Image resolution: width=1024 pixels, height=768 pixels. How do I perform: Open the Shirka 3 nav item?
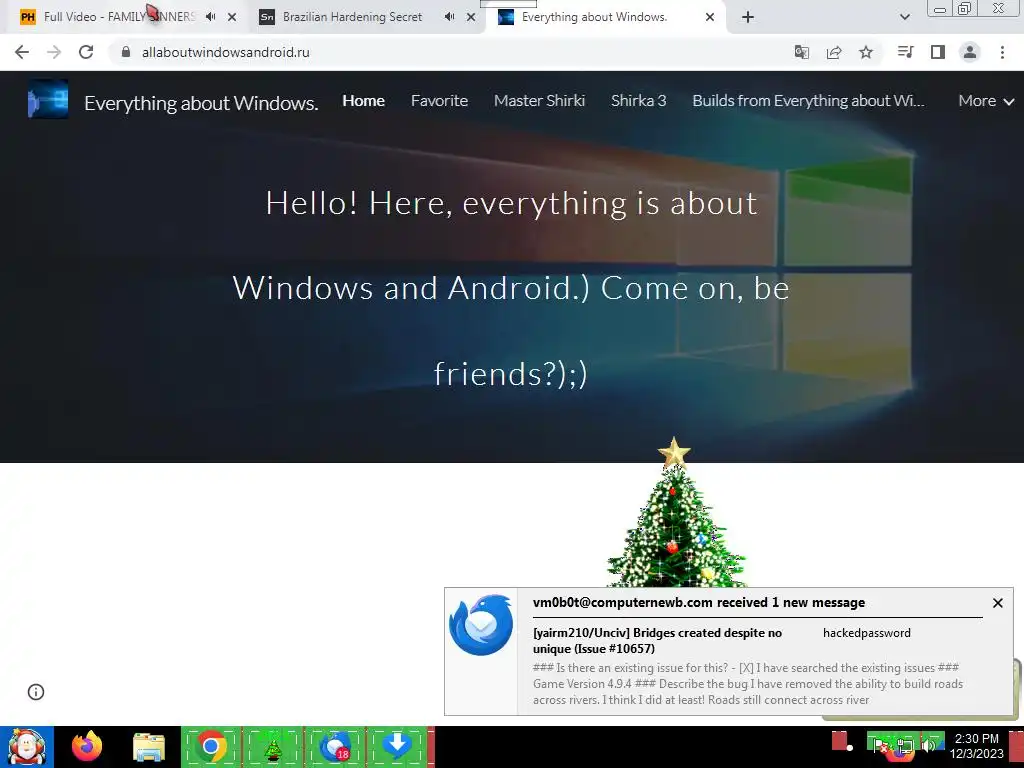tap(639, 101)
